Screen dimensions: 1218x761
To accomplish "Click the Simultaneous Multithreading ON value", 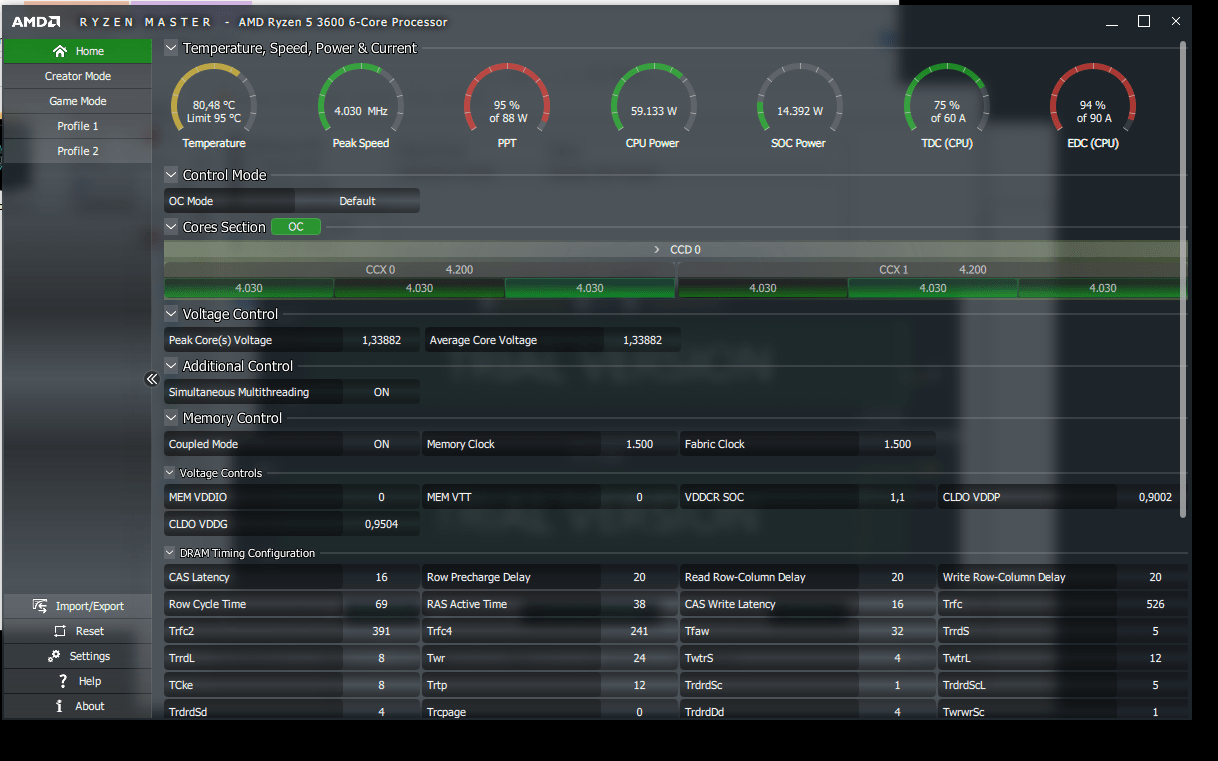I will coord(381,392).
